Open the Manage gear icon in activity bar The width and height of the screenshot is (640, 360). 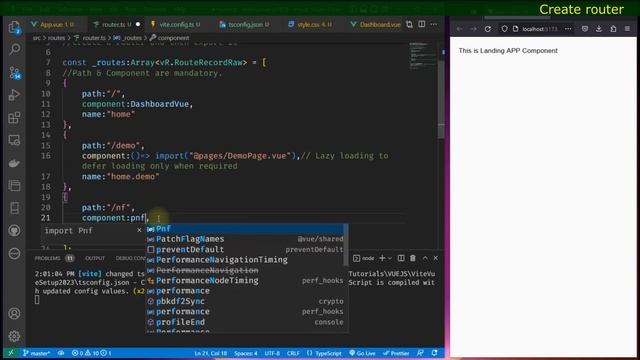tap(14, 336)
